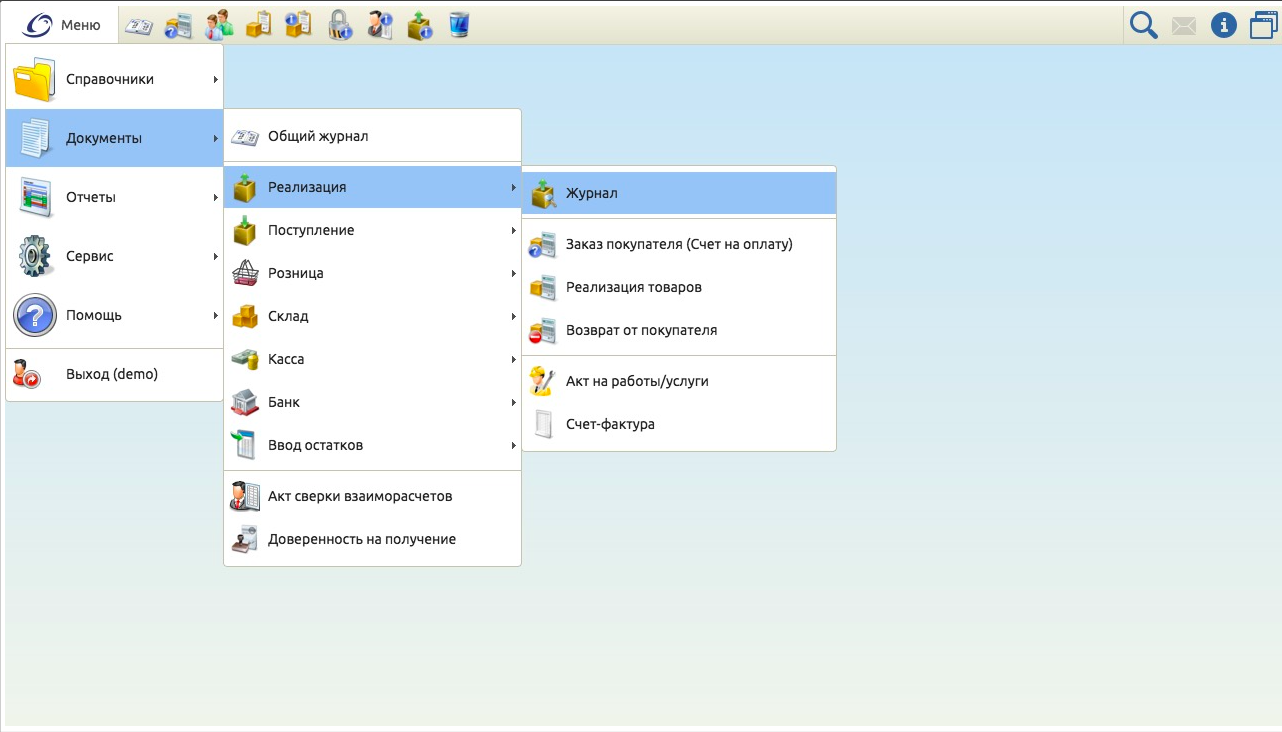Click the open journal book toolbar icon

(138, 25)
